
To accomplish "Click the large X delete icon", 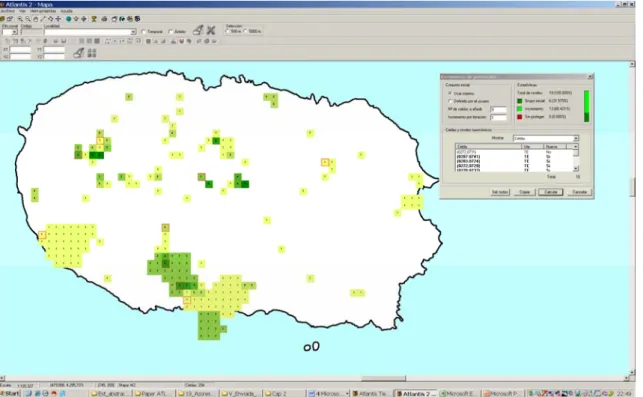I will click(211, 30).
